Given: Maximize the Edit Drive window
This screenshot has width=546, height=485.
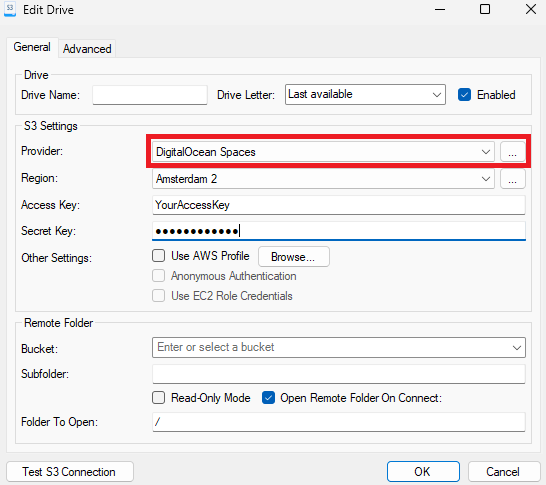Looking at the screenshot, I should point(485,9).
